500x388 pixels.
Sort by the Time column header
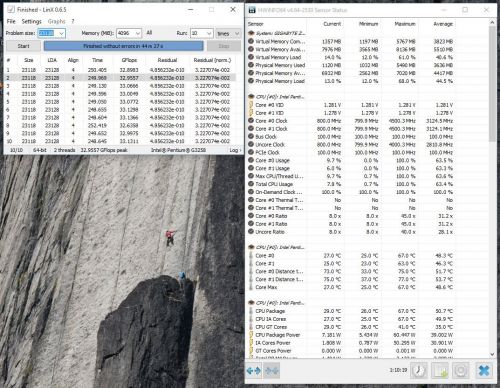(x=97, y=60)
